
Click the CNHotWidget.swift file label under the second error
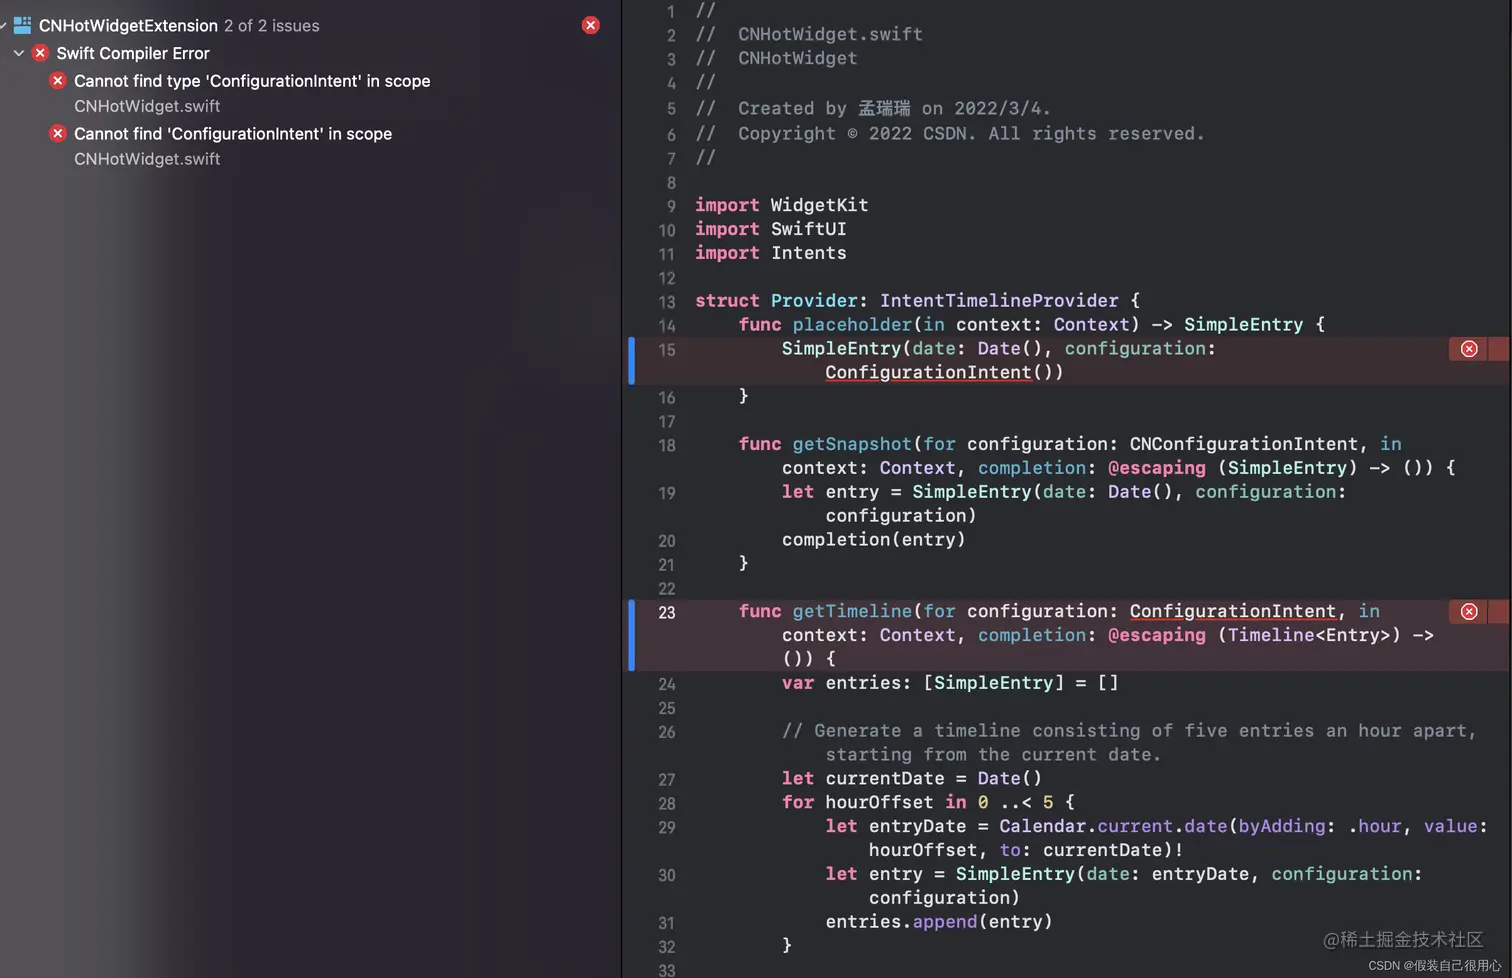[147, 159]
